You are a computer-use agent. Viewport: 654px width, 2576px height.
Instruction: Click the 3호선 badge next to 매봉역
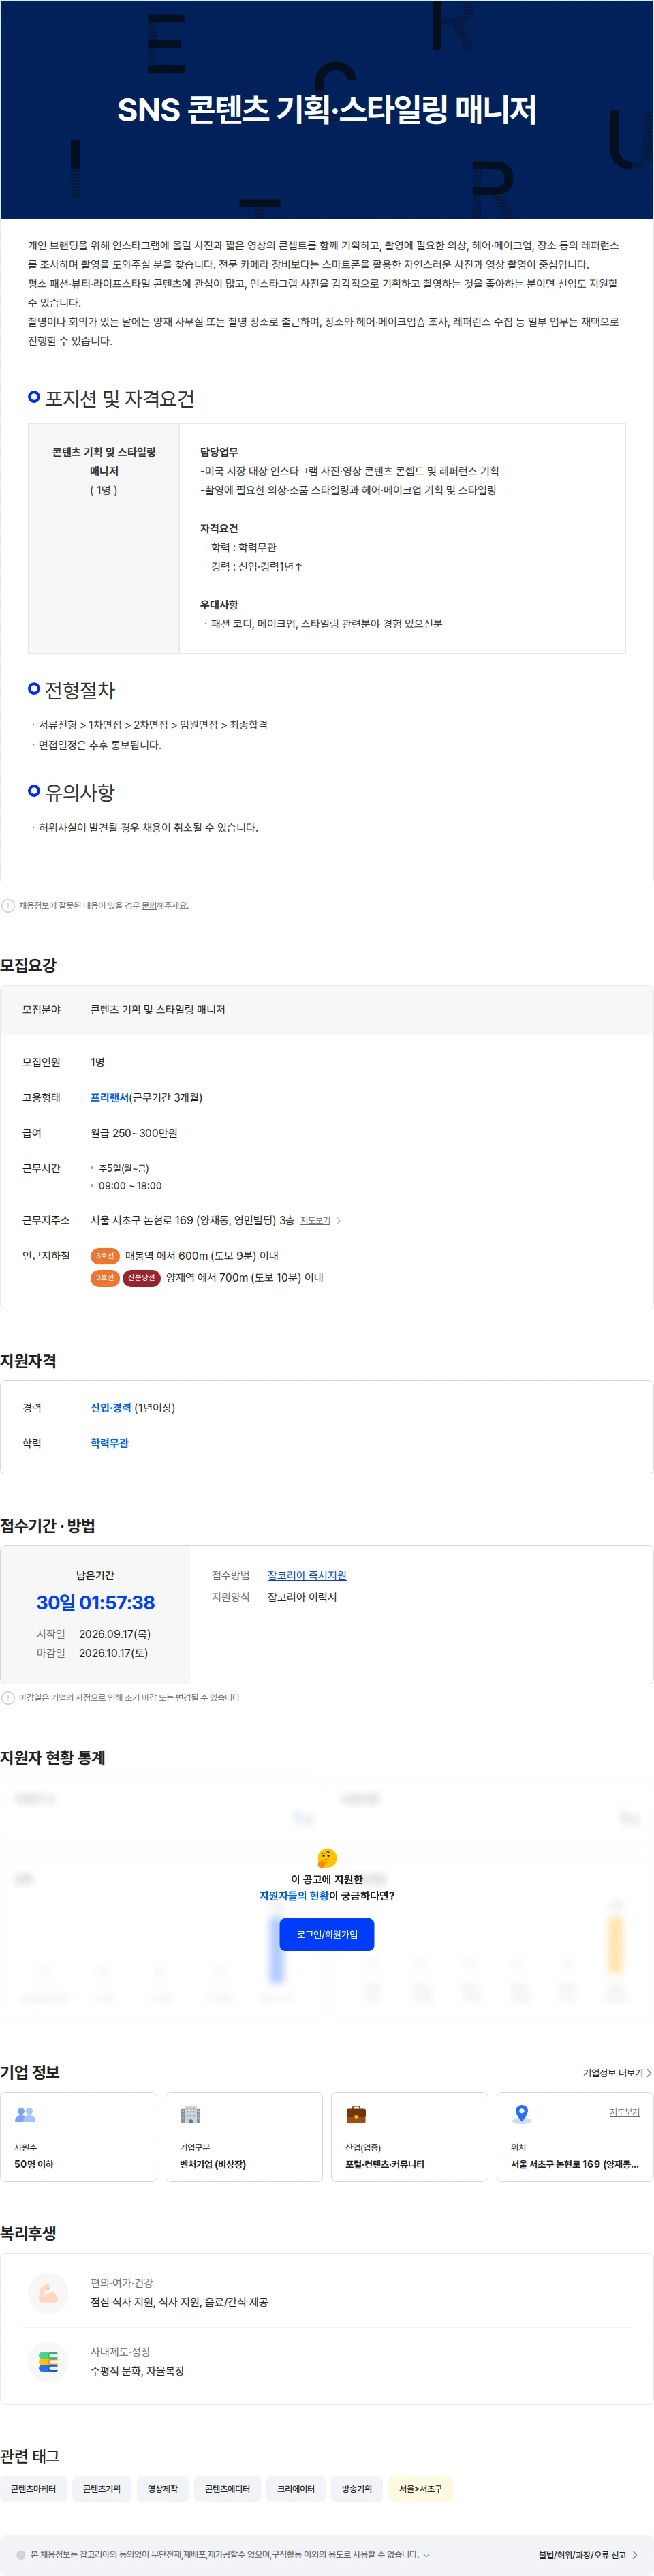point(105,1256)
